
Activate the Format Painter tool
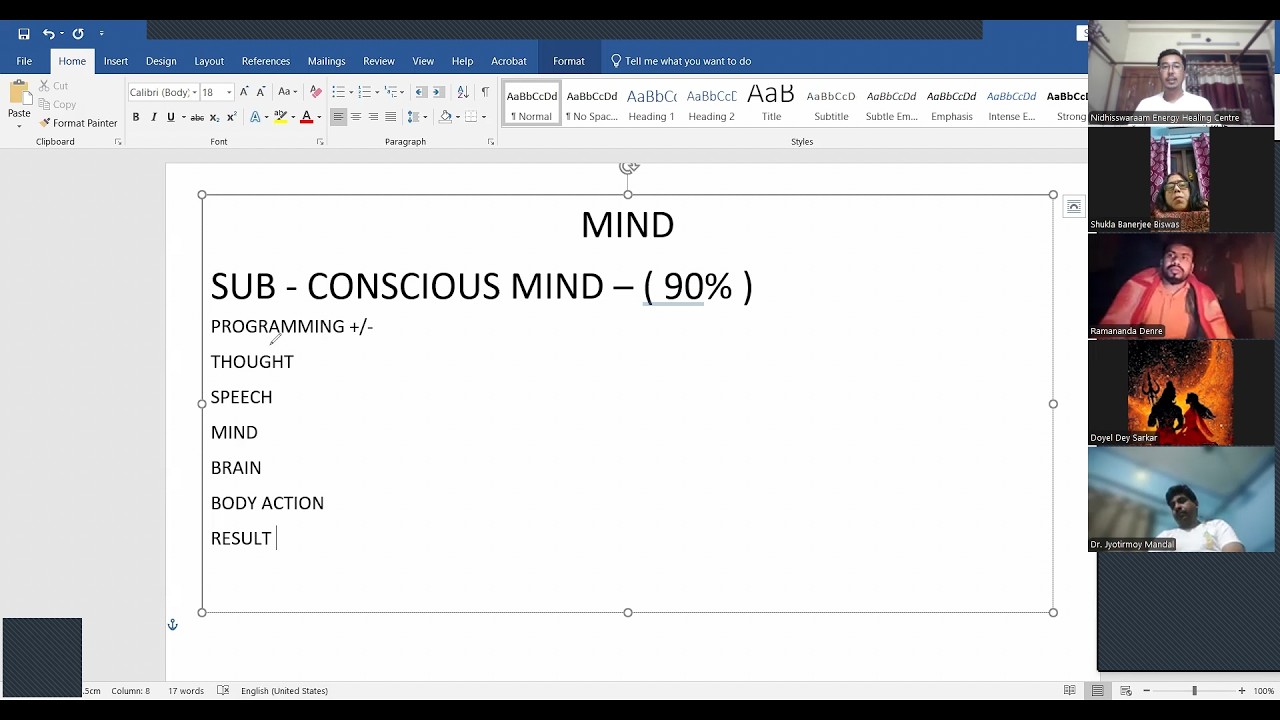[78, 123]
